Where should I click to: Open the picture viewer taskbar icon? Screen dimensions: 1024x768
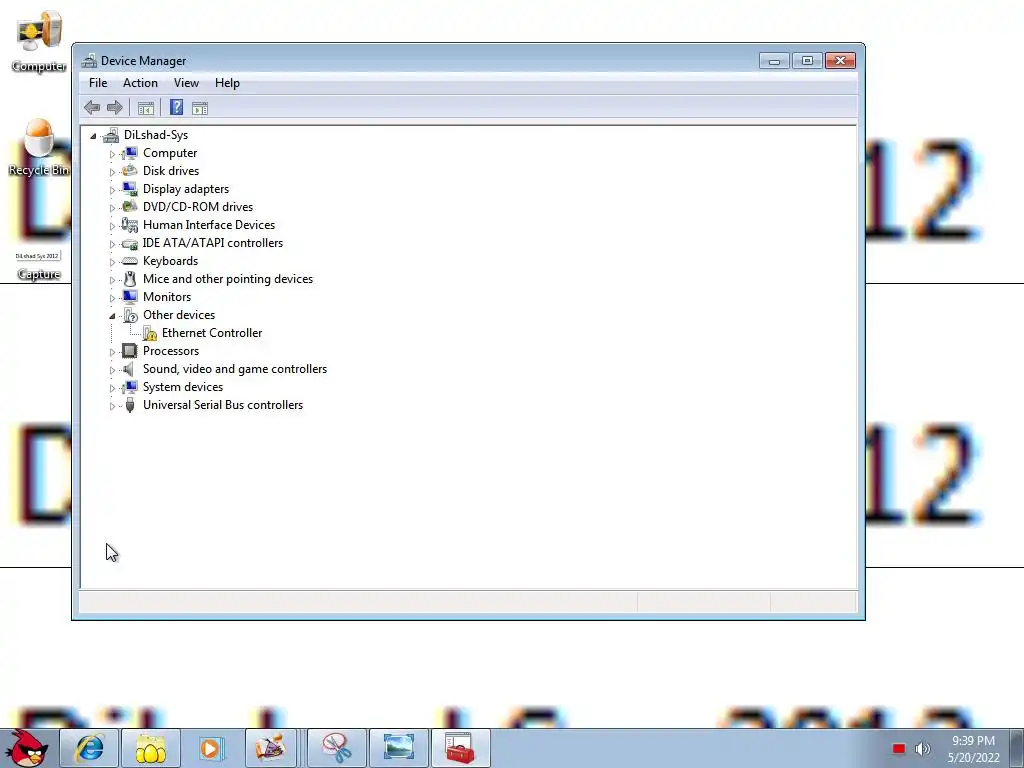[399, 748]
